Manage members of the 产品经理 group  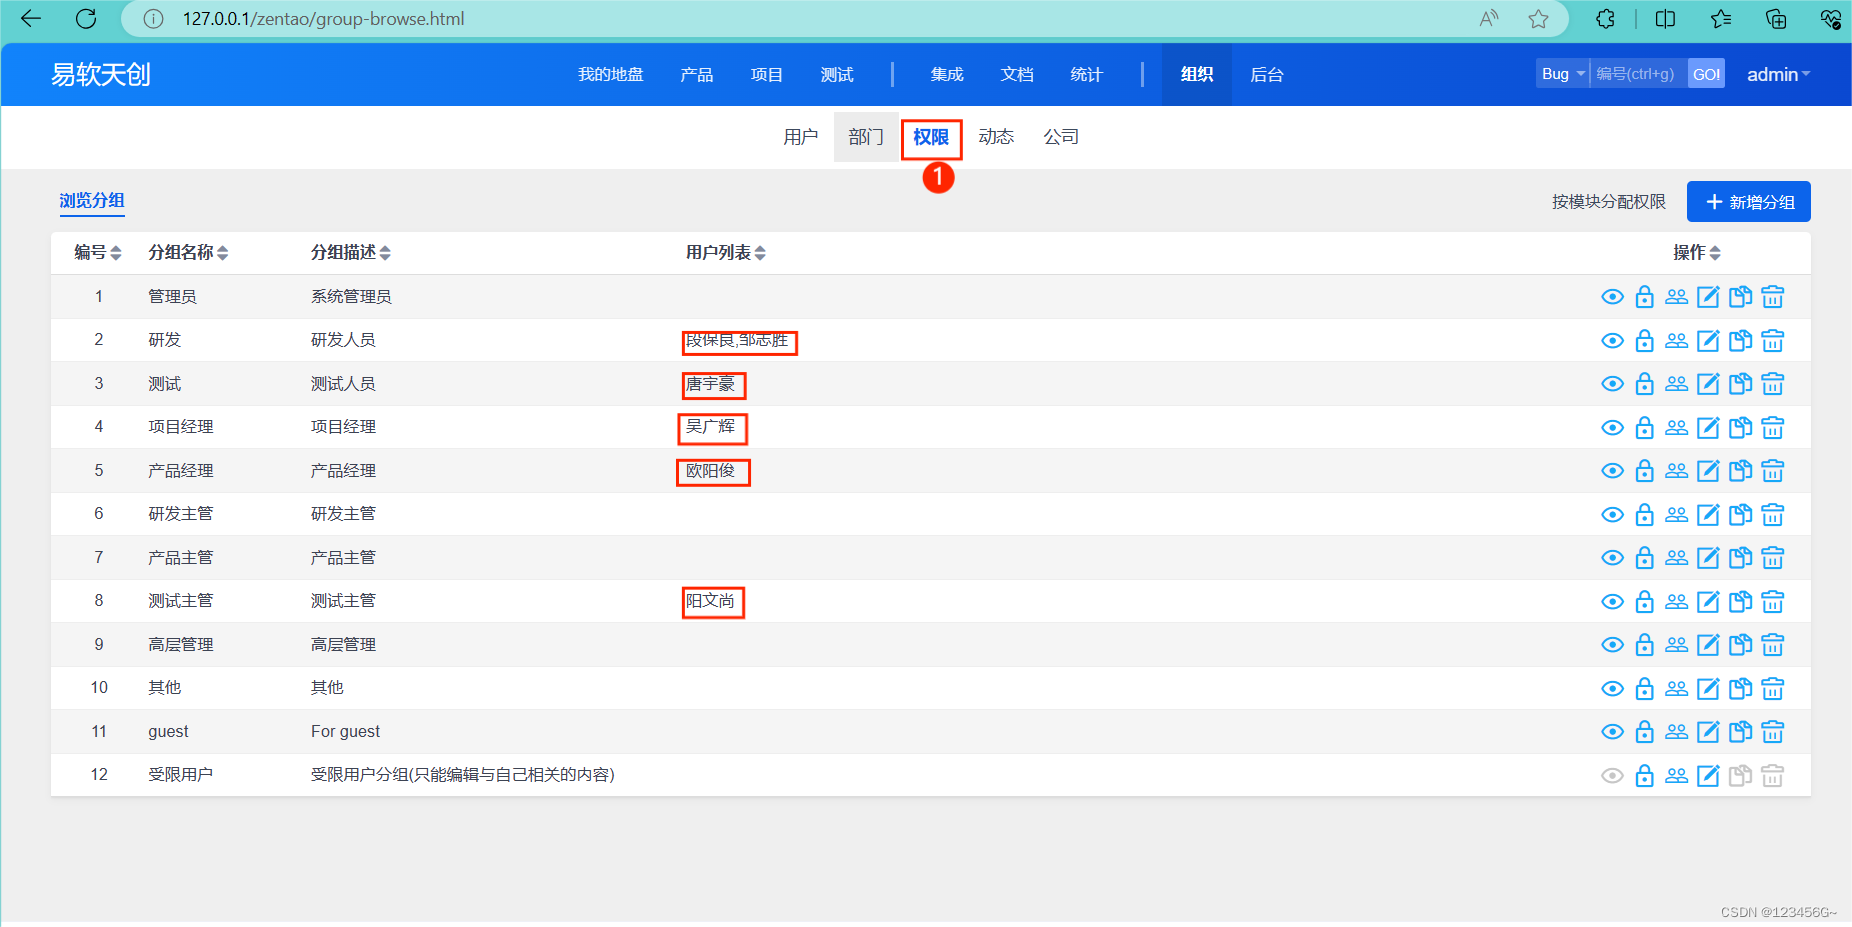click(x=1676, y=471)
